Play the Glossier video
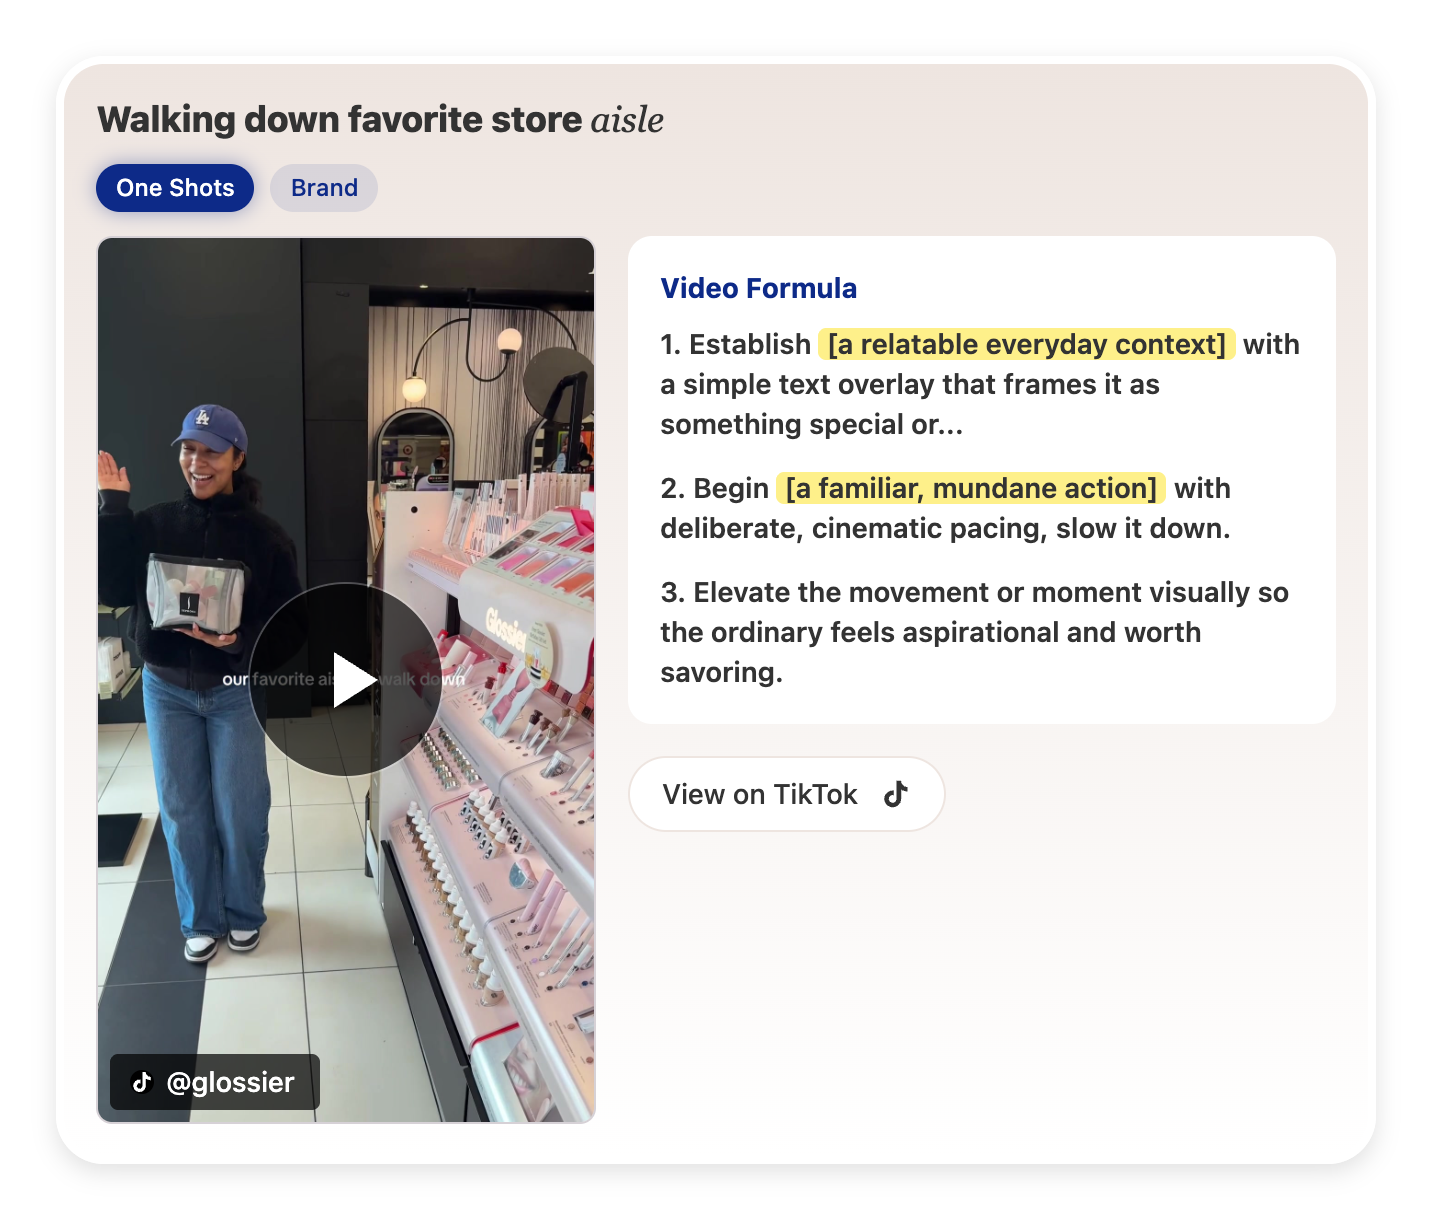The image size is (1432, 1220). pyautogui.click(x=346, y=680)
